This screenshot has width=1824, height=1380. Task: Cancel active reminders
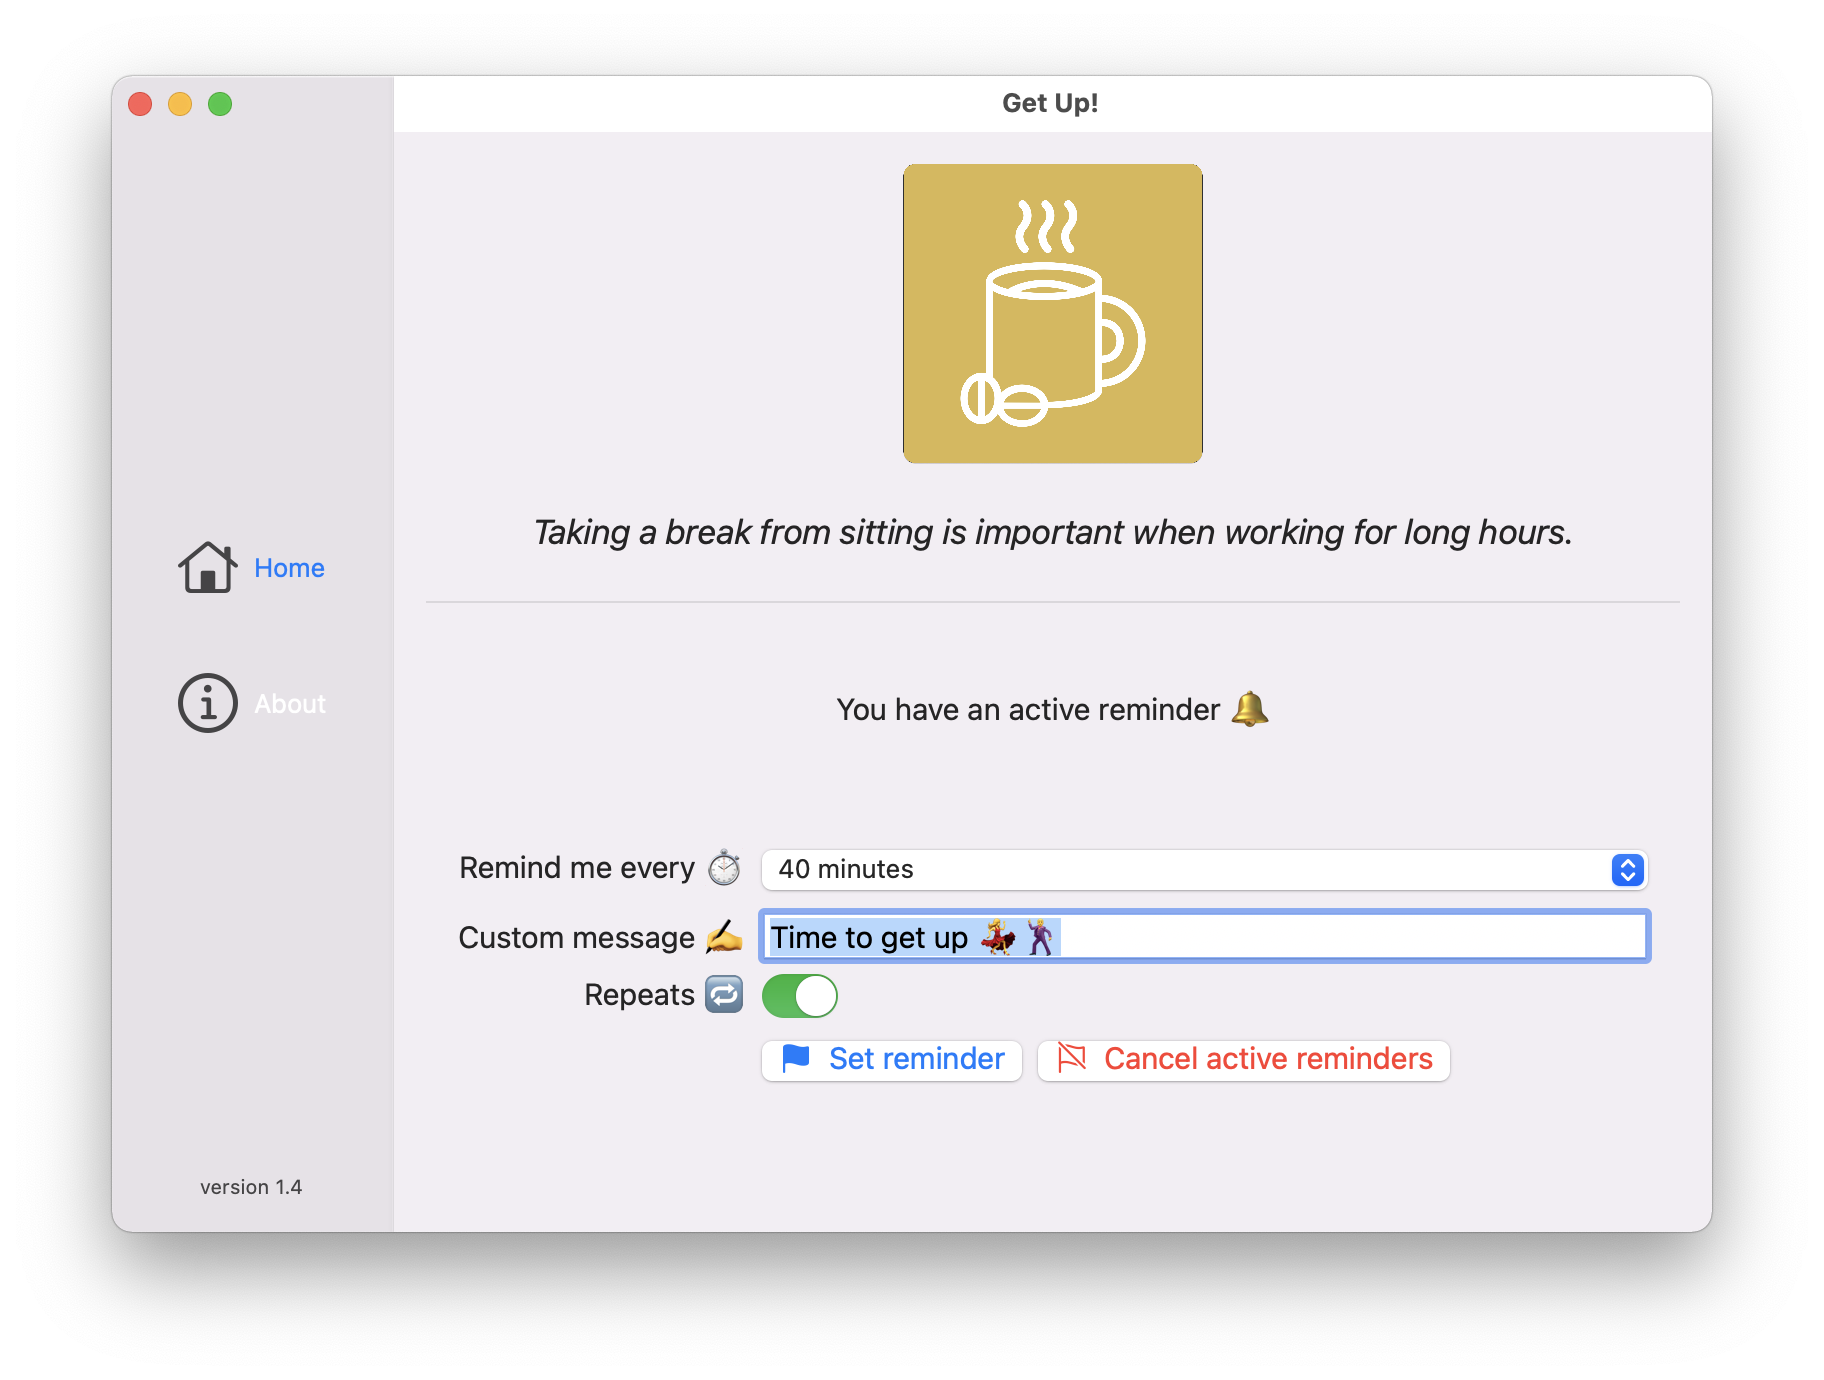click(1243, 1059)
